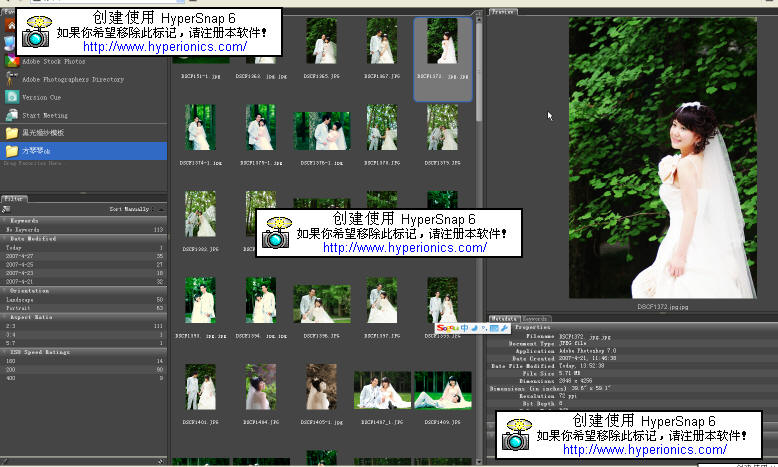Select thumbnail DSCF1365.JPG
Screen dimensions: 778x467
coord(322,41)
